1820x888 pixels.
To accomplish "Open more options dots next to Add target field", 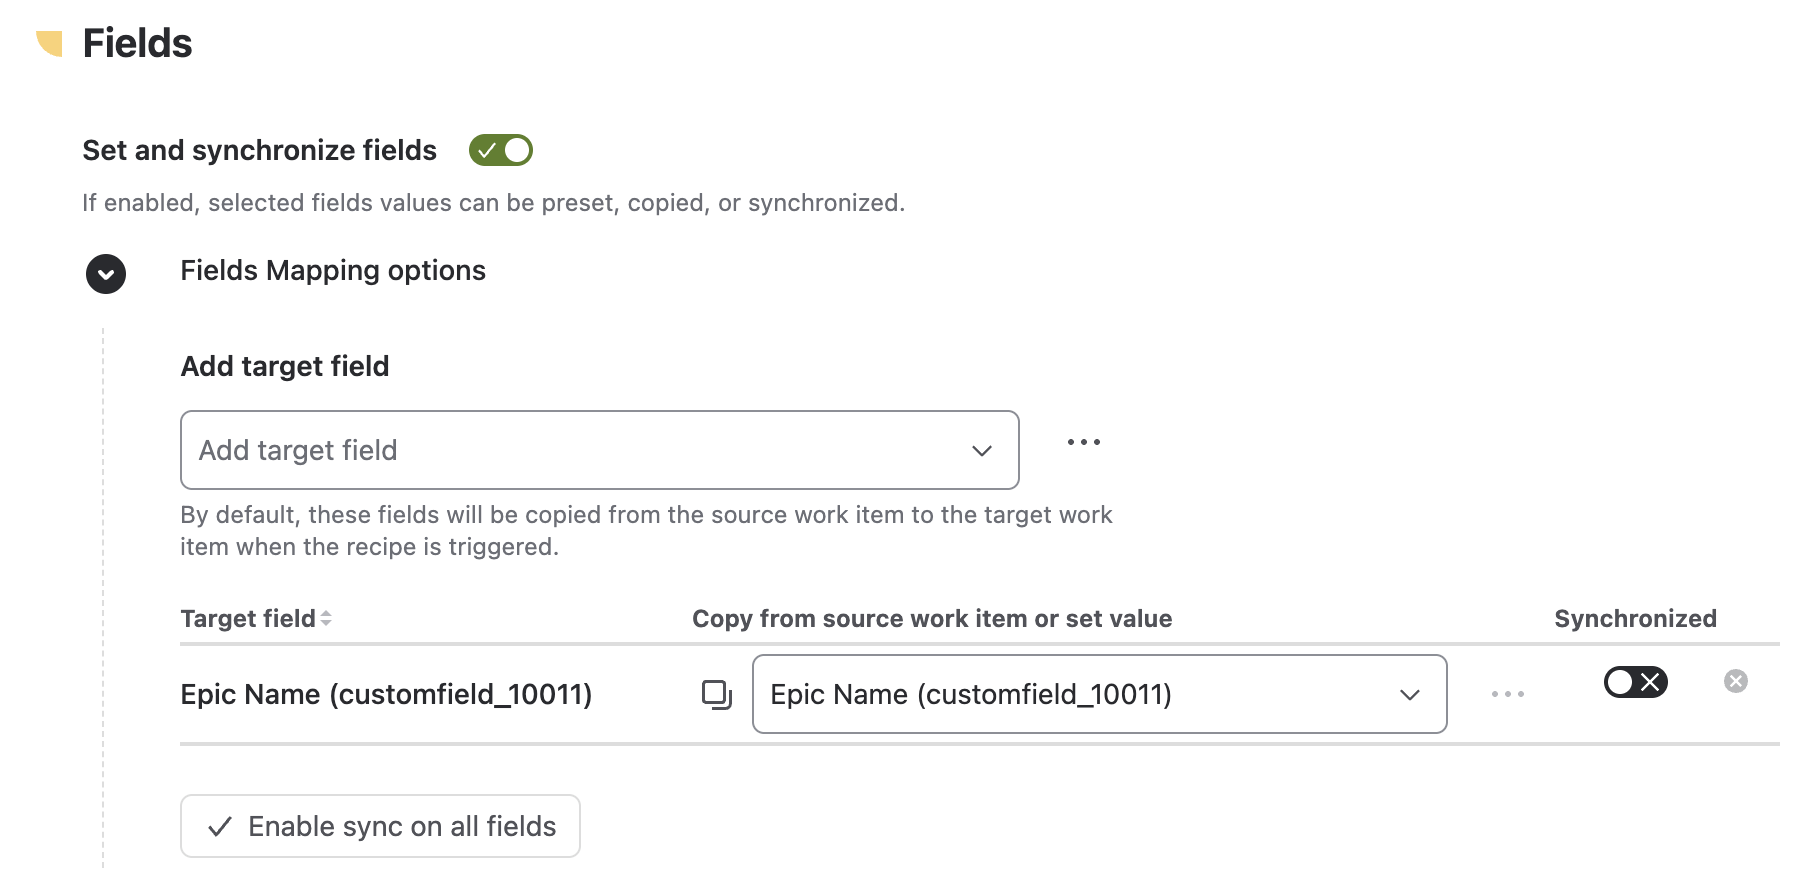I will click(1084, 442).
